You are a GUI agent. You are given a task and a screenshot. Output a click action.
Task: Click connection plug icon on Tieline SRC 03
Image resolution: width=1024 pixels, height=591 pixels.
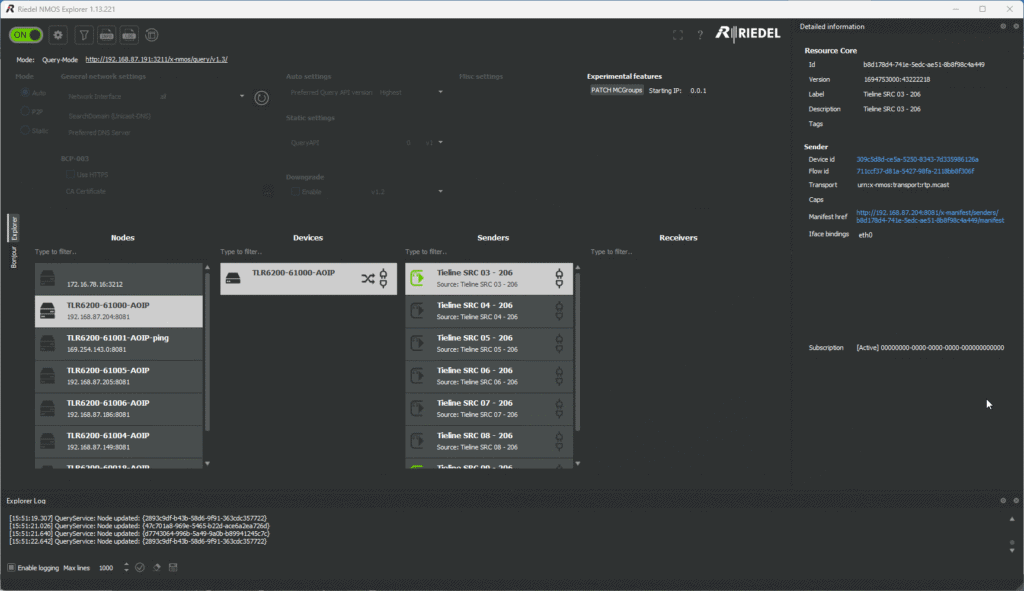coord(559,278)
